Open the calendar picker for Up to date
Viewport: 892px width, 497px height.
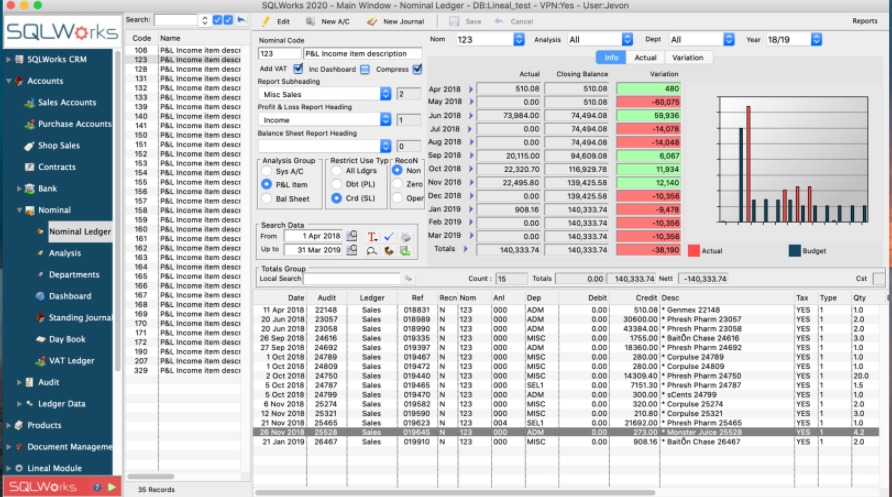pyautogui.click(x=352, y=250)
